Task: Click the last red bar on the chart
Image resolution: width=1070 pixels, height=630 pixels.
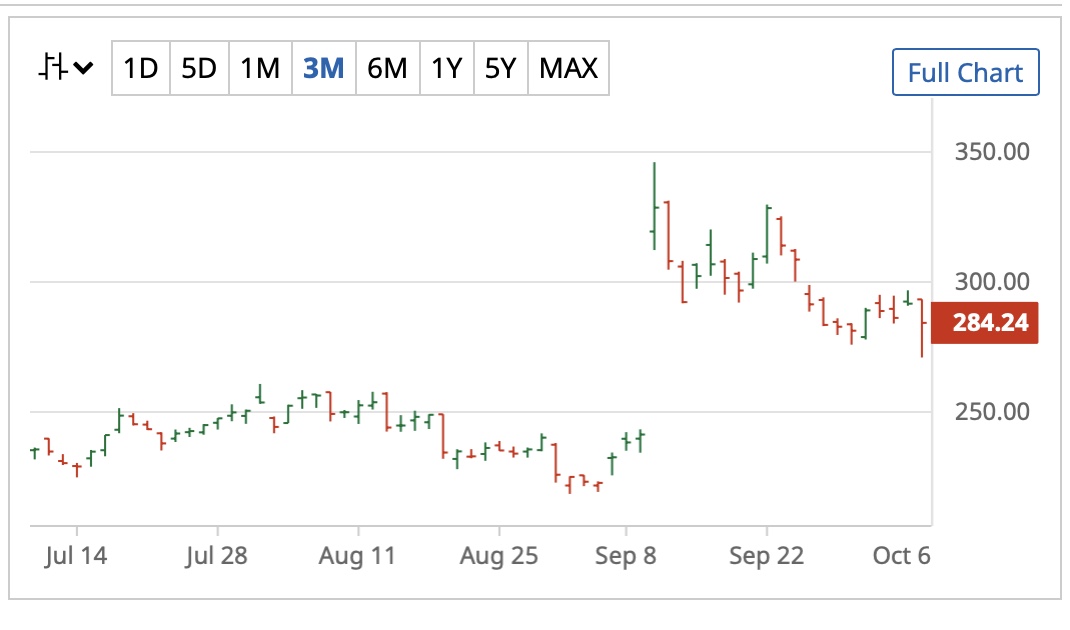Action: click(922, 327)
